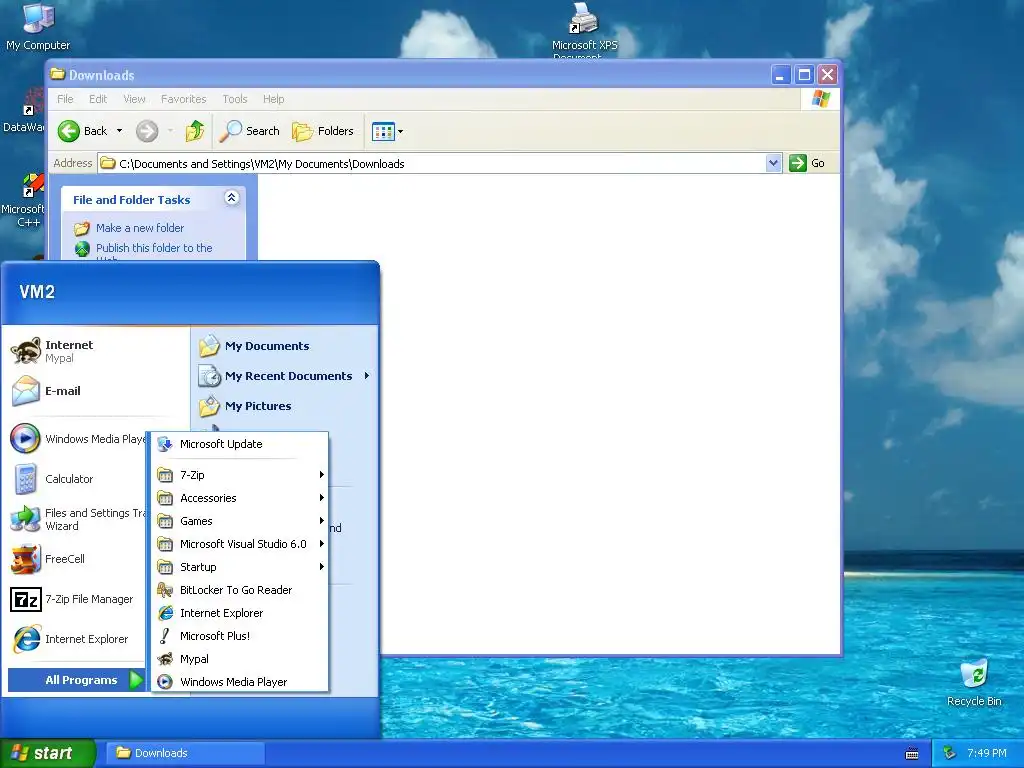1024x768 pixels.
Task: Open Edit menu in Downloads window
Action: [98, 99]
